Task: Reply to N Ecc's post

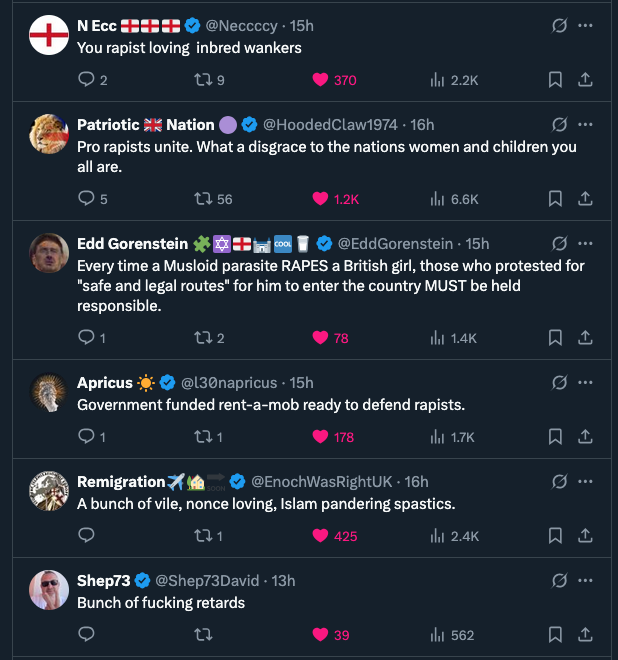Action: click(86, 80)
